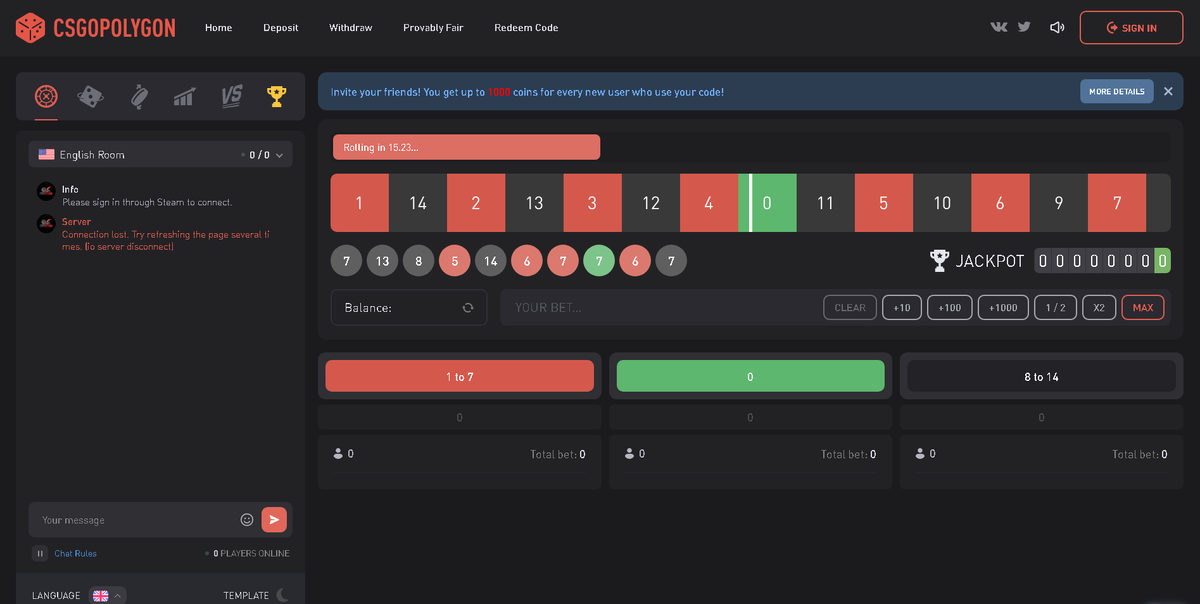Image resolution: width=1200 pixels, height=604 pixels.
Task: Click the Info message avatar
Action: tap(45, 191)
